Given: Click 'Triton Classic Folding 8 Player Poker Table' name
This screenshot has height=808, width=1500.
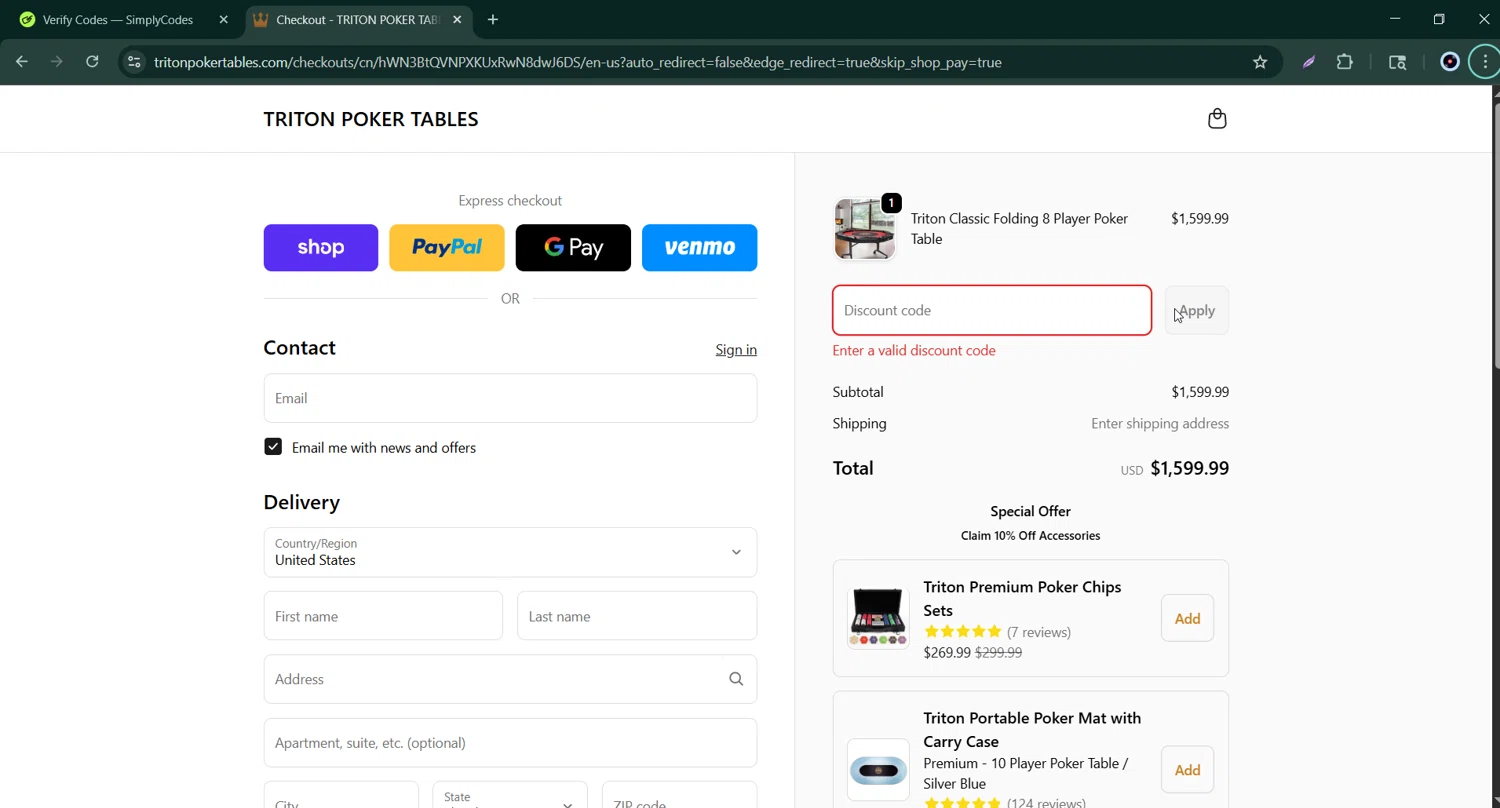Looking at the screenshot, I should coord(1019,229).
